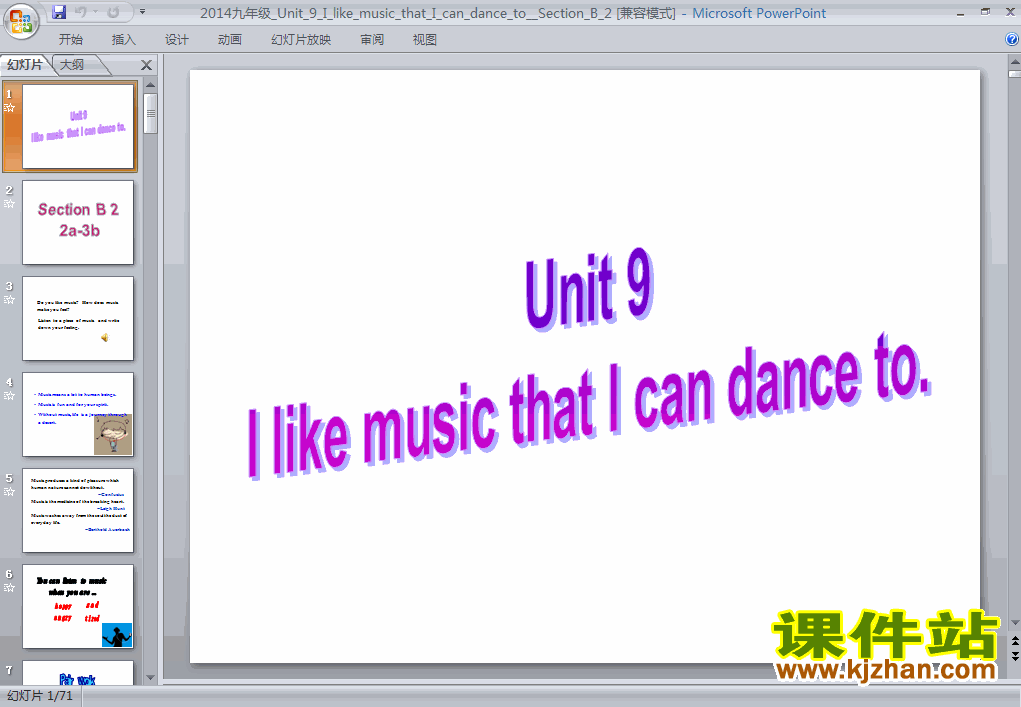Click main slide area scroll up arrow

(1014, 62)
